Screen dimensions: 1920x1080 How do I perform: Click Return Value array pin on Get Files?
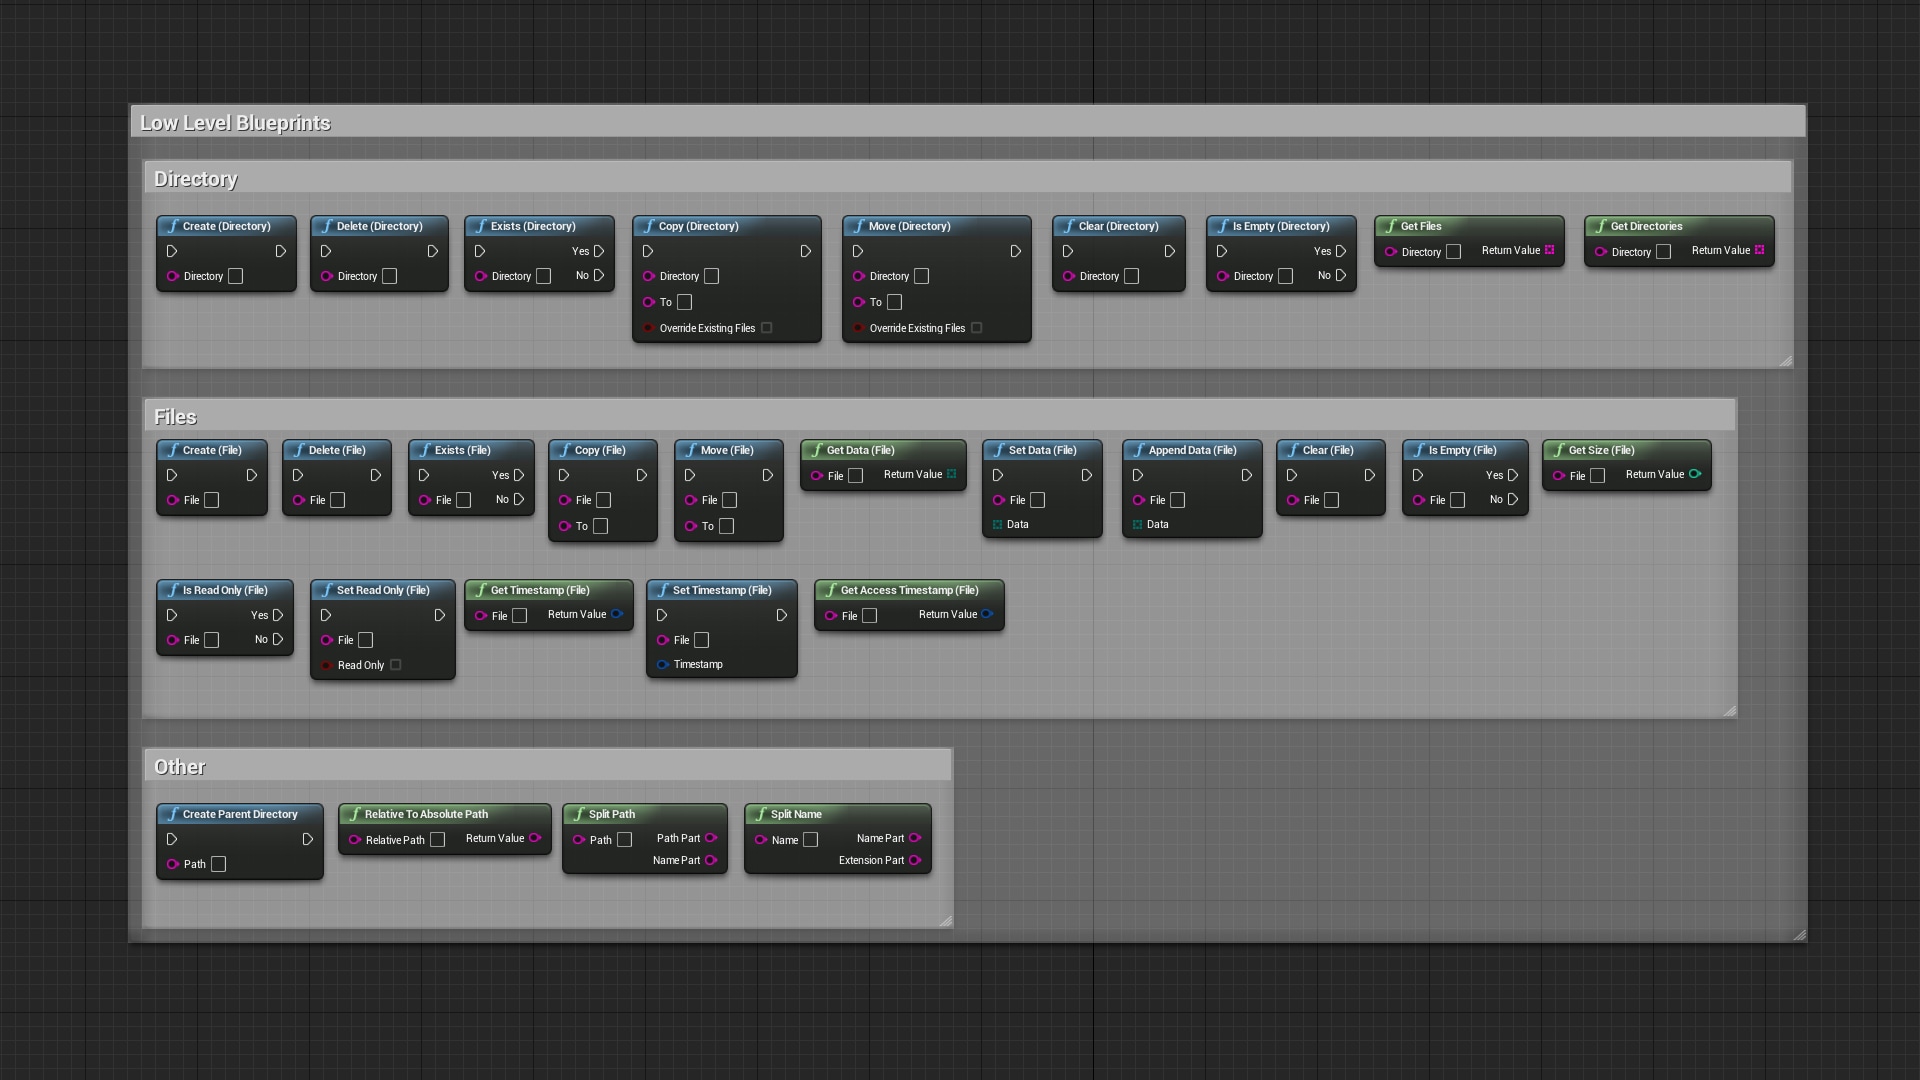coord(1550,250)
